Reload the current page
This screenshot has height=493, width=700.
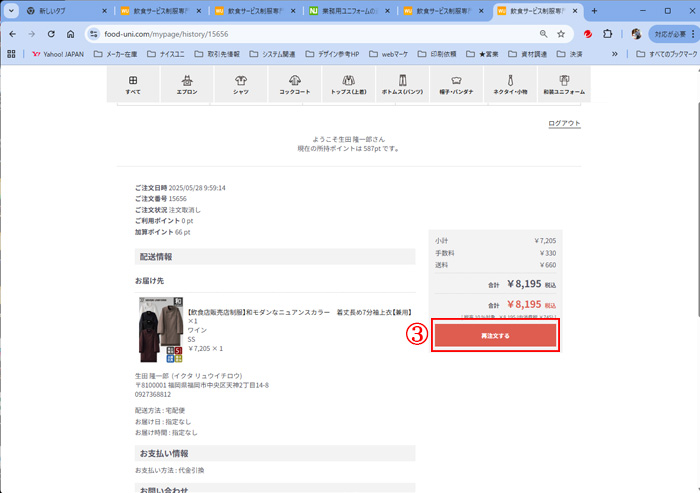click(x=51, y=34)
